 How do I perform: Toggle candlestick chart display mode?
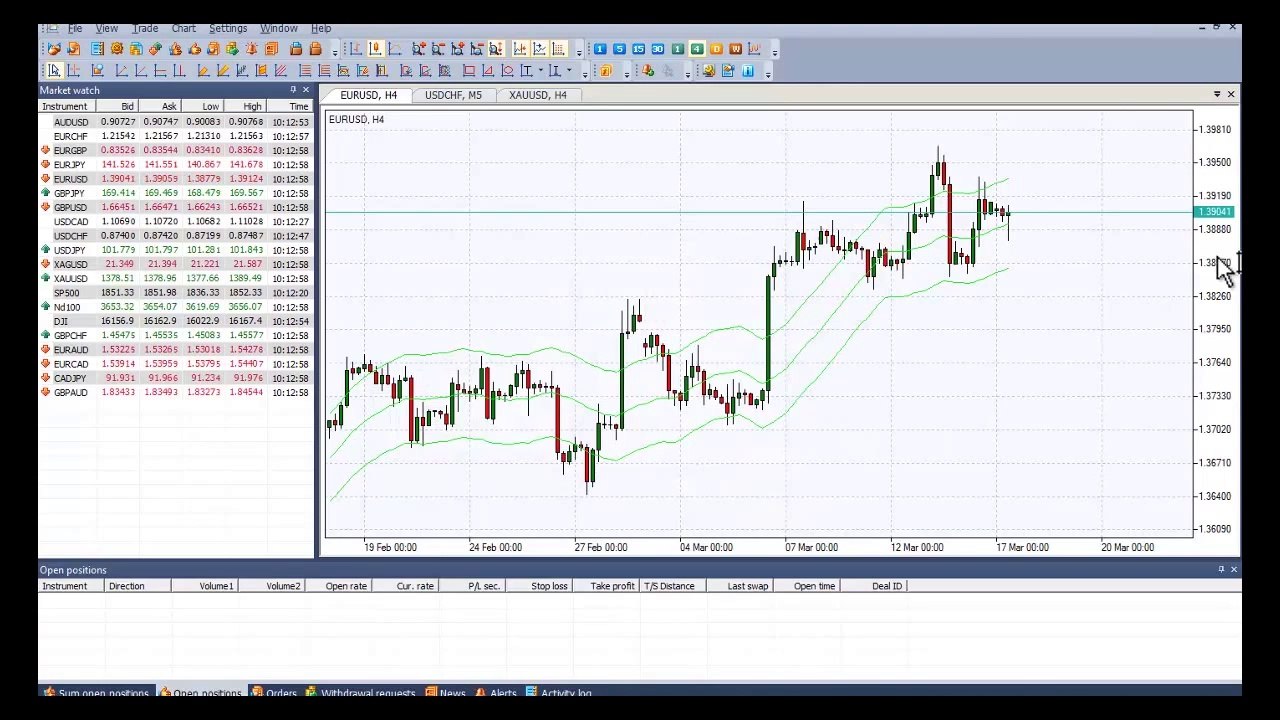[x=376, y=48]
